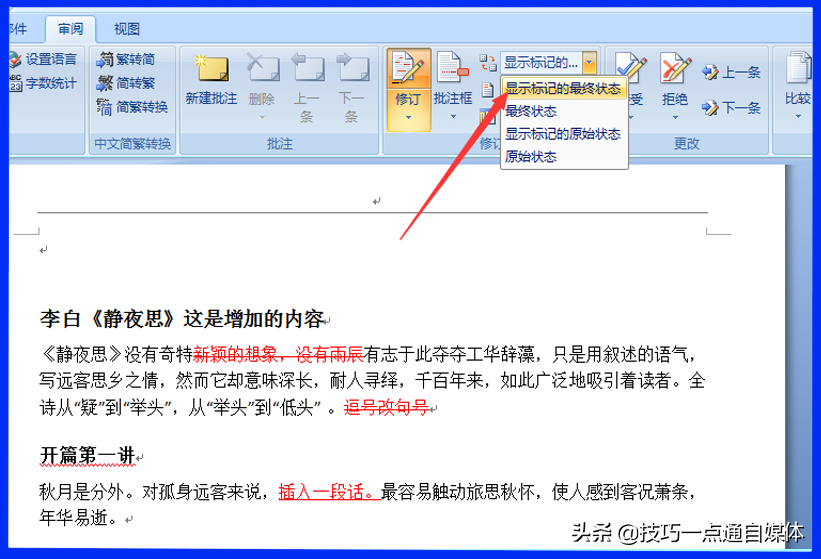Image resolution: width=821 pixels, height=559 pixels.
Task: Click the display-for-review icon beside 显示标记的 box
Action: (x=488, y=62)
